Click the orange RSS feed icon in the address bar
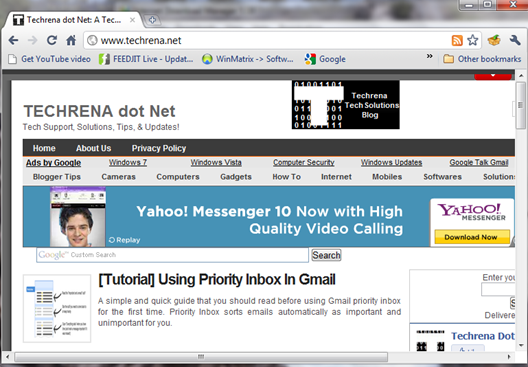 point(457,40)
